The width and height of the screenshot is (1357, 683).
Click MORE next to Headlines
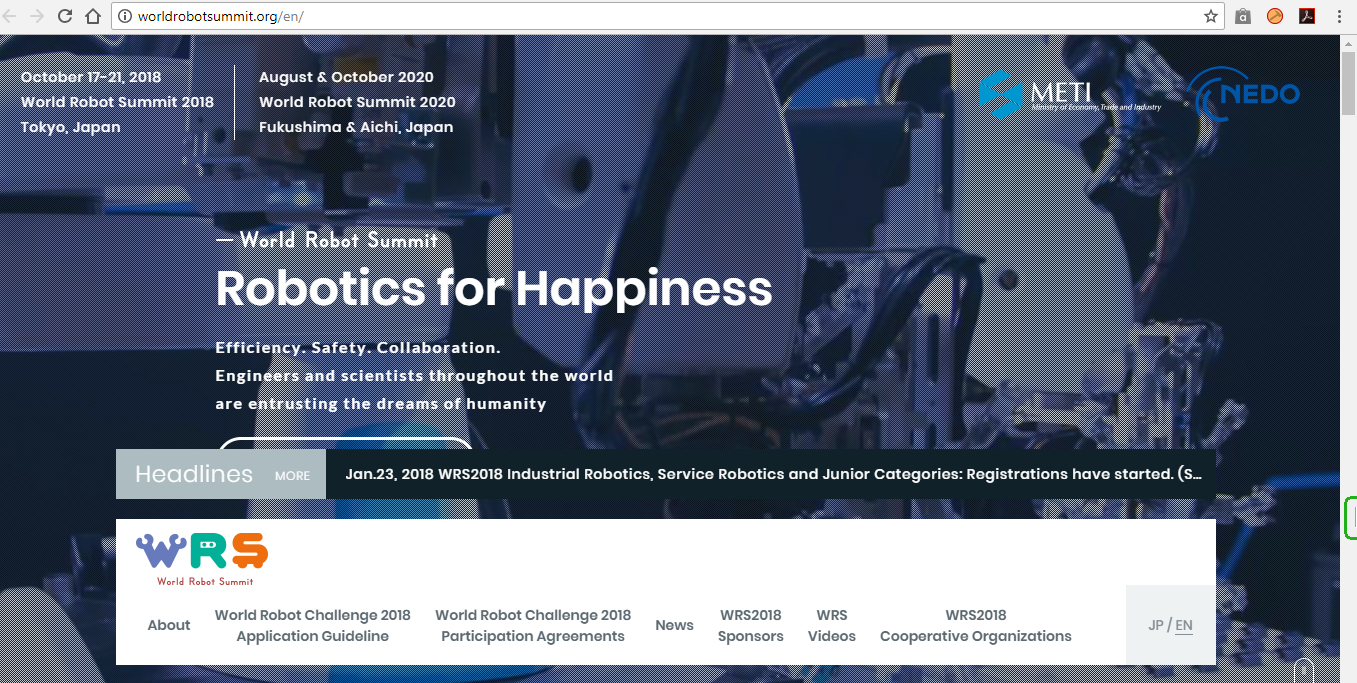click(292, 476)
